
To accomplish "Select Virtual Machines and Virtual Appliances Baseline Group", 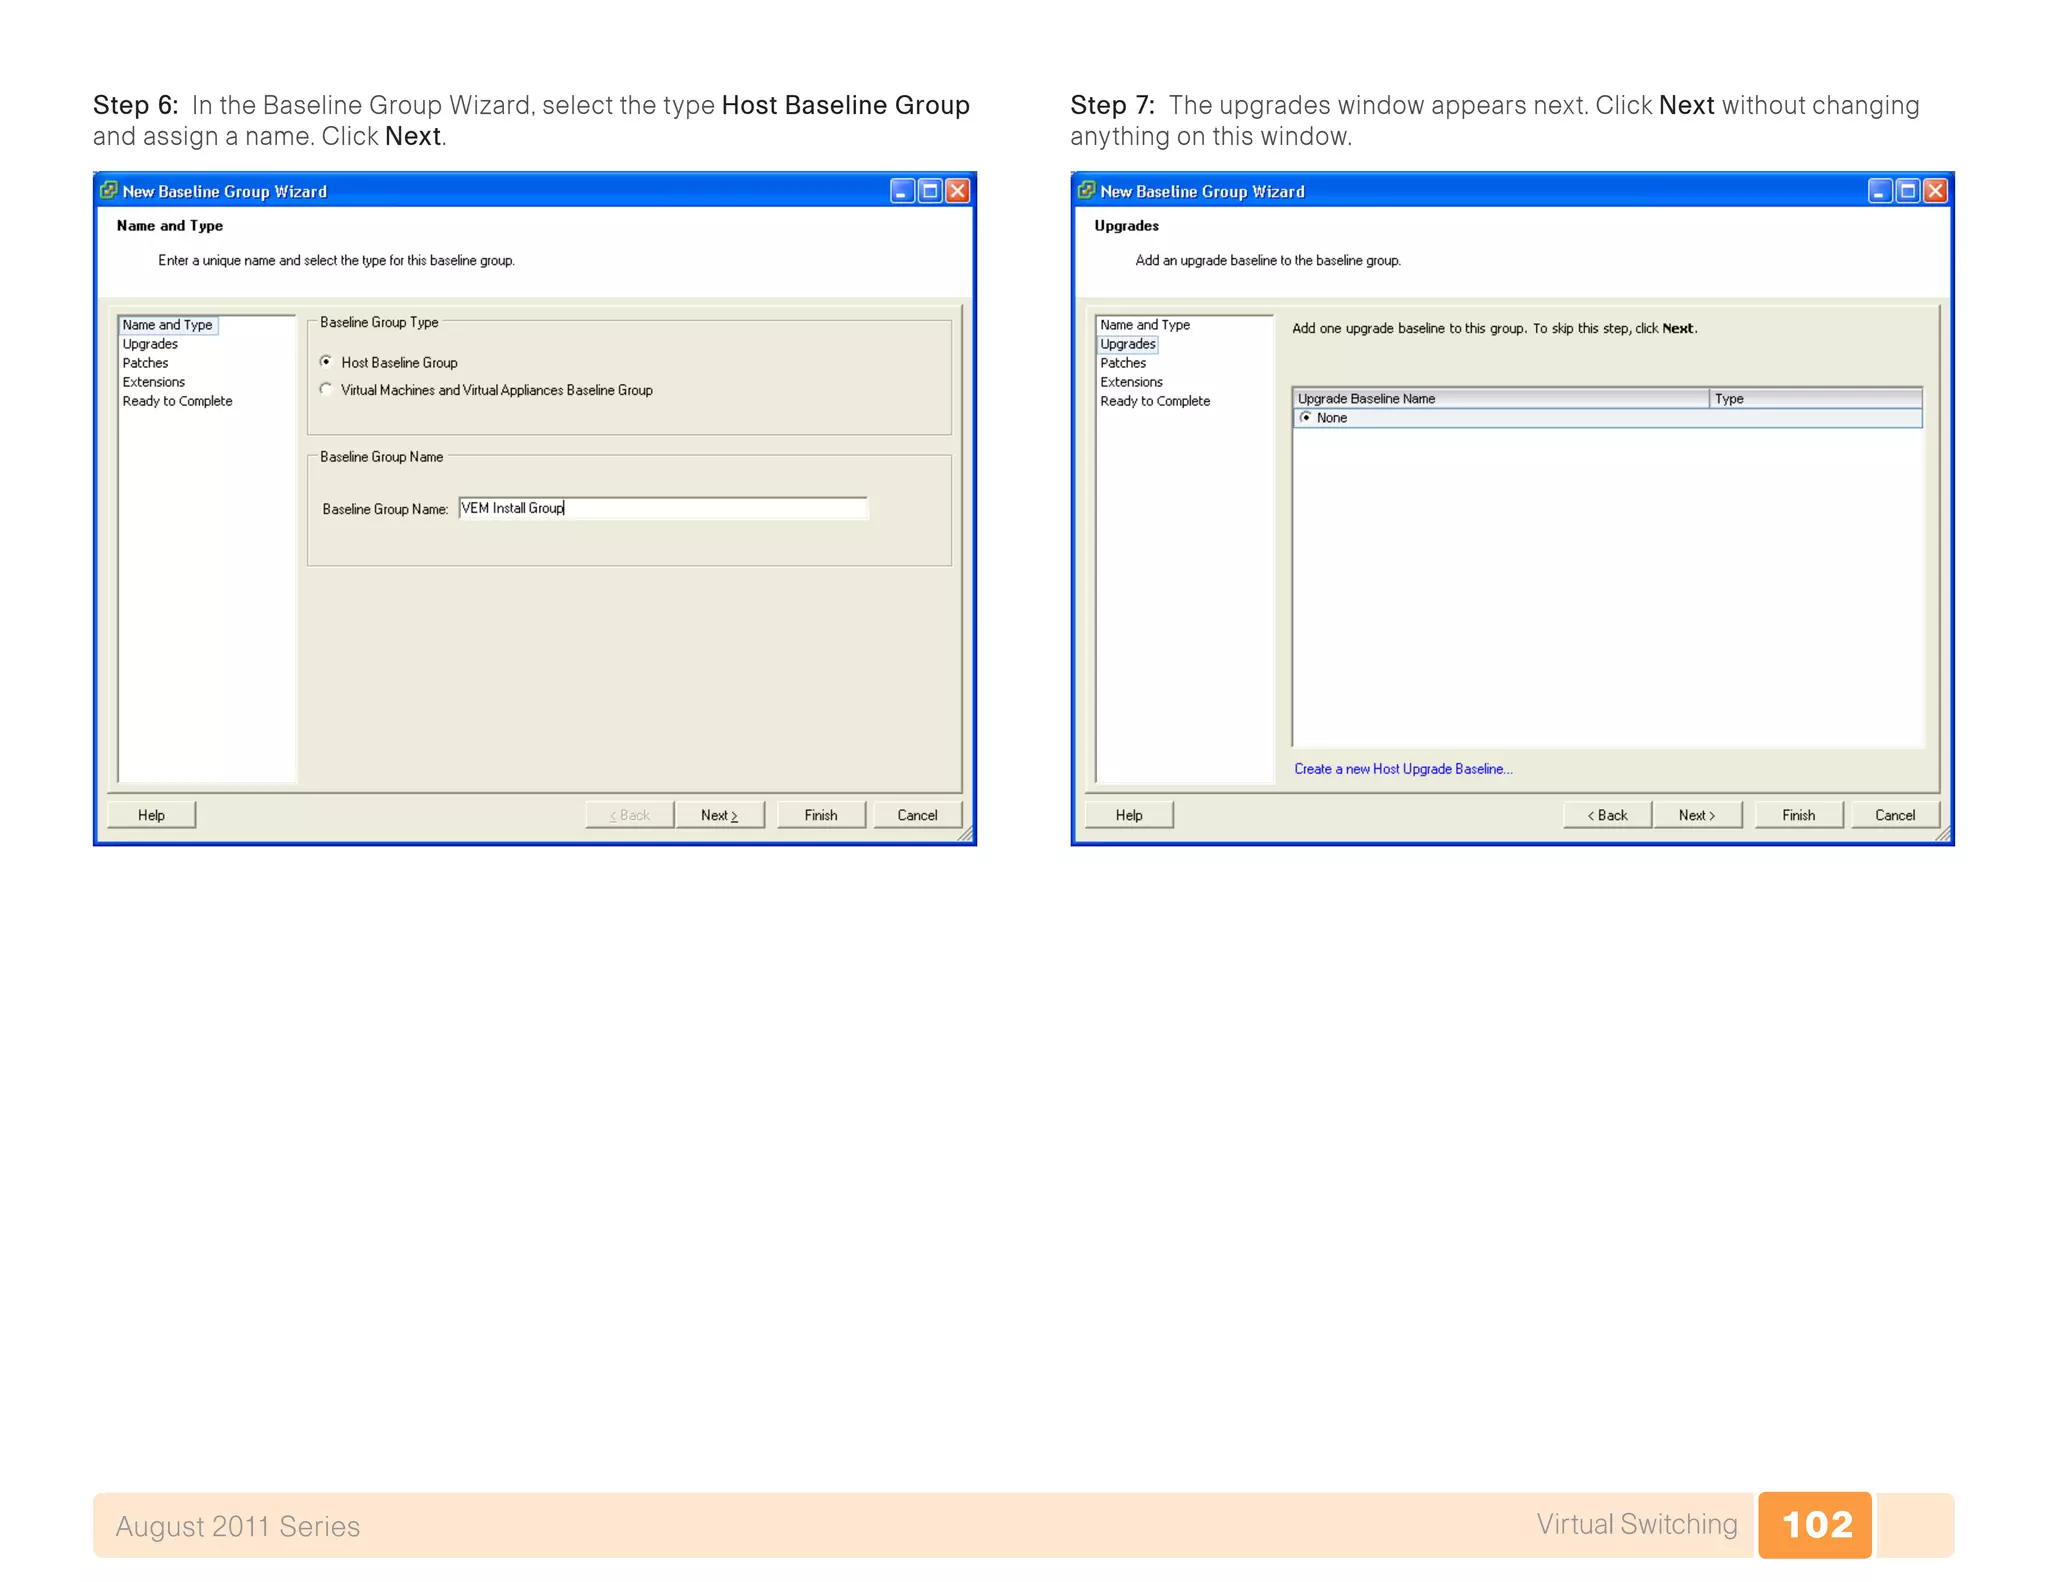I will (326, 390).
